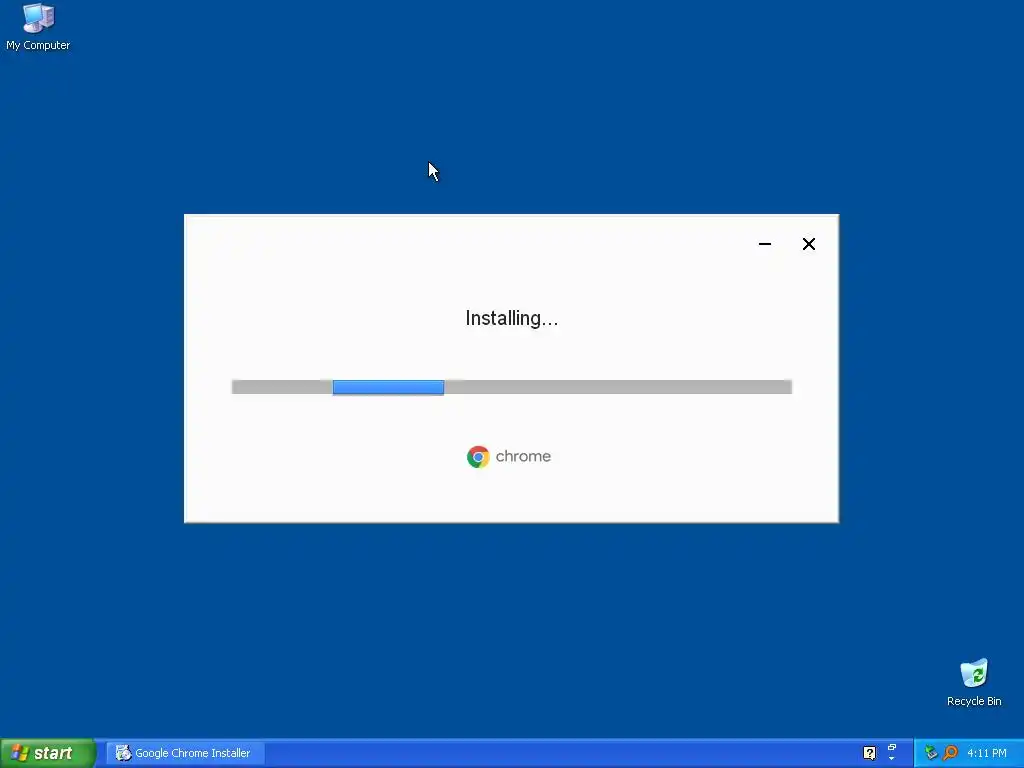Screen dimensions: 1024x768
Task: Click the language bar restore icon
Action: [x=892, y=748]
